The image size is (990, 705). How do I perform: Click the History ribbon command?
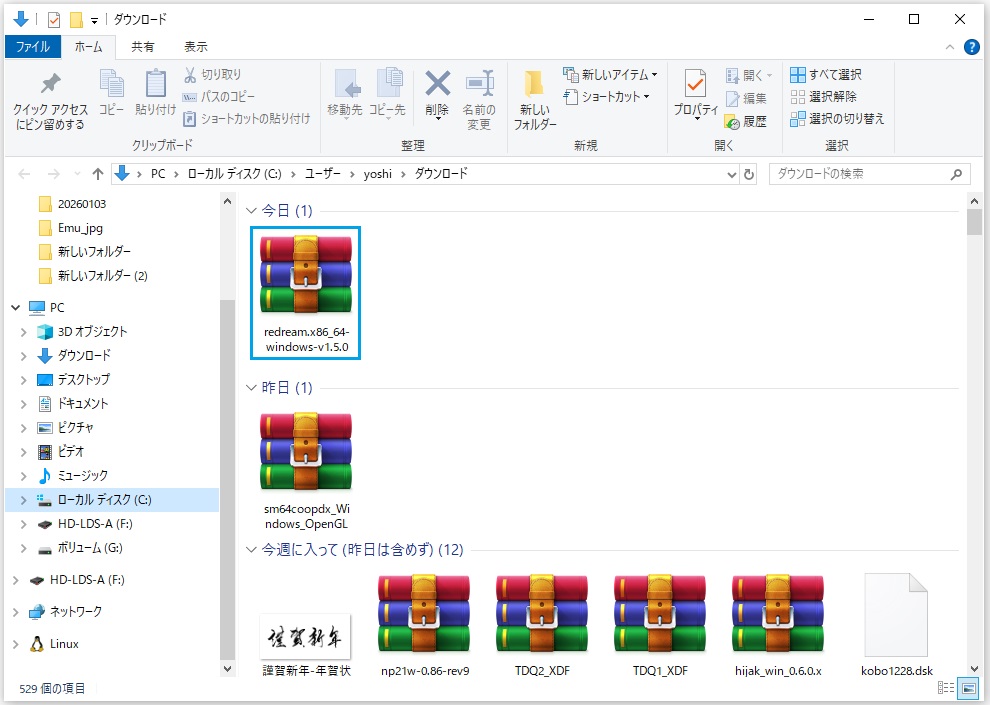point(746,121)
